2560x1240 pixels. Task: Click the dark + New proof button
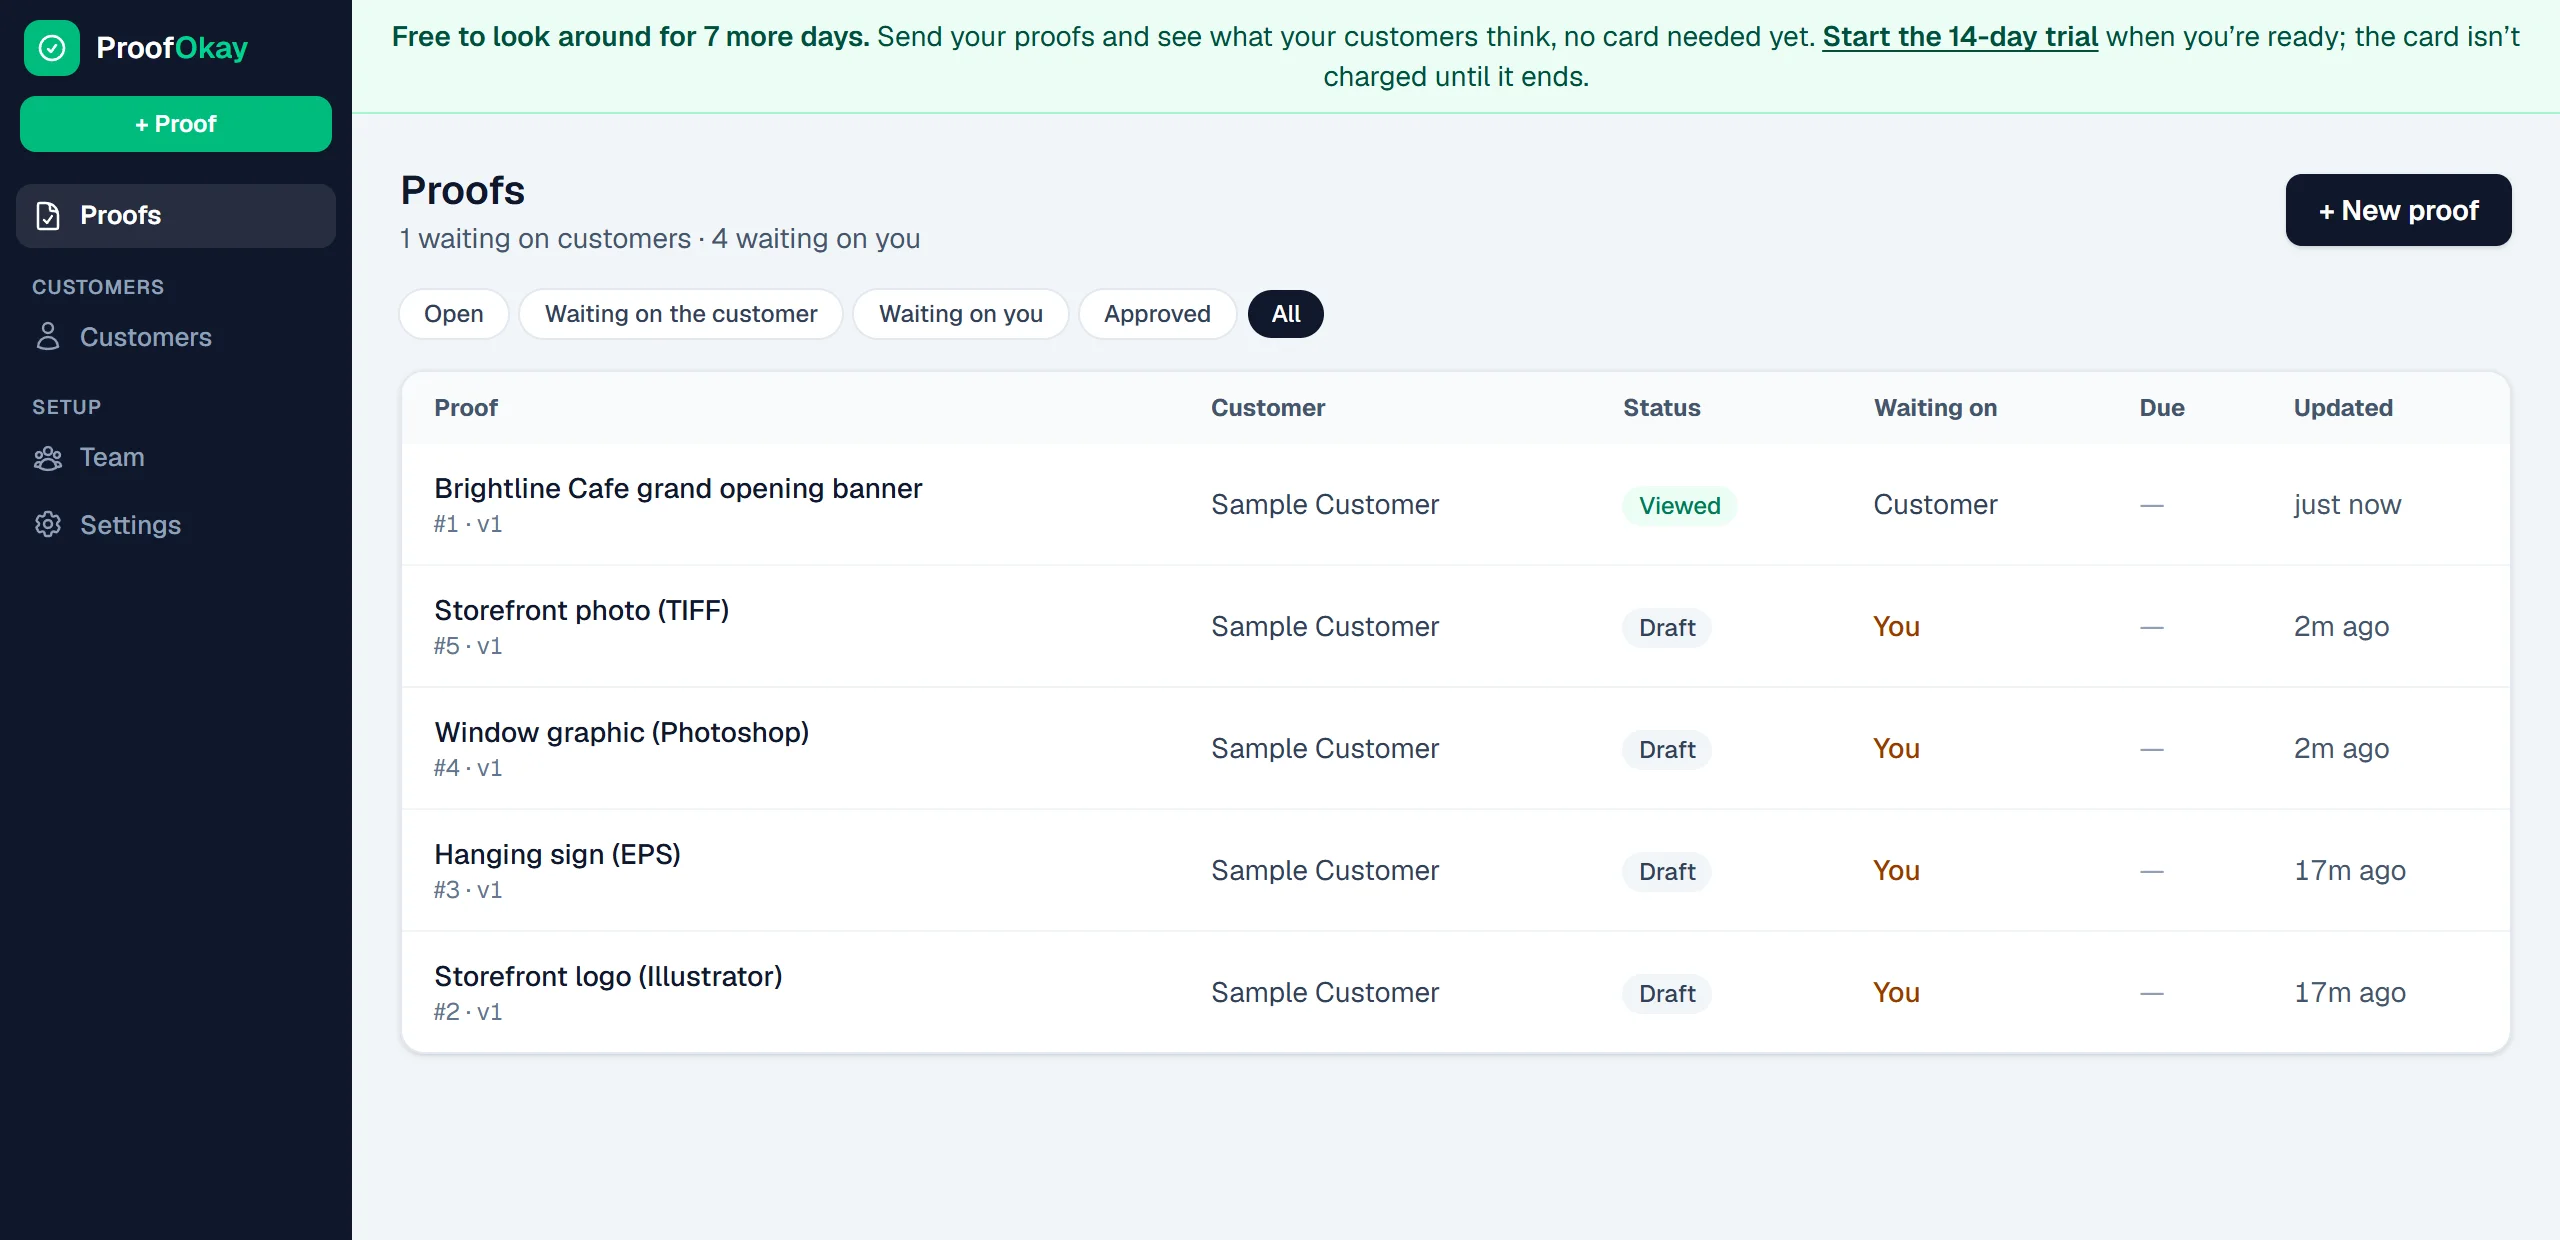tap(2398, 210)
